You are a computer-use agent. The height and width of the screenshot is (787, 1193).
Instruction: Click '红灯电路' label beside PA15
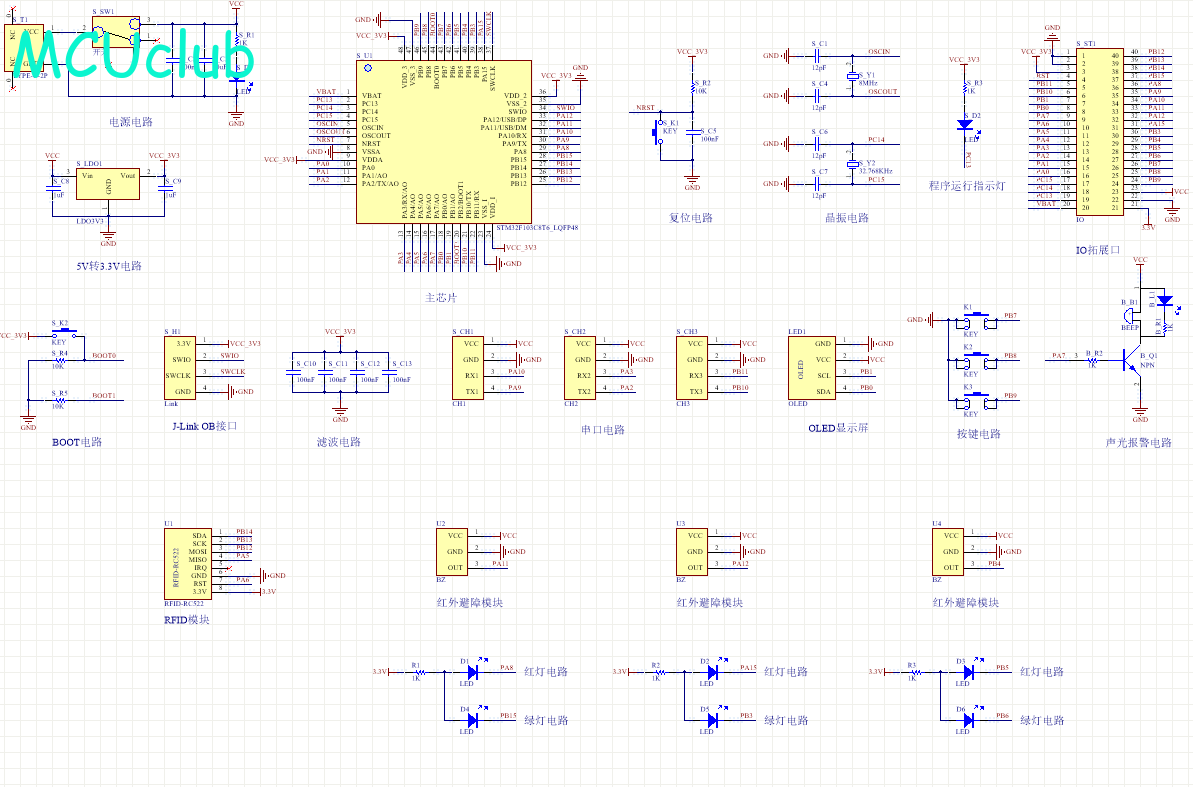point(786,672)
